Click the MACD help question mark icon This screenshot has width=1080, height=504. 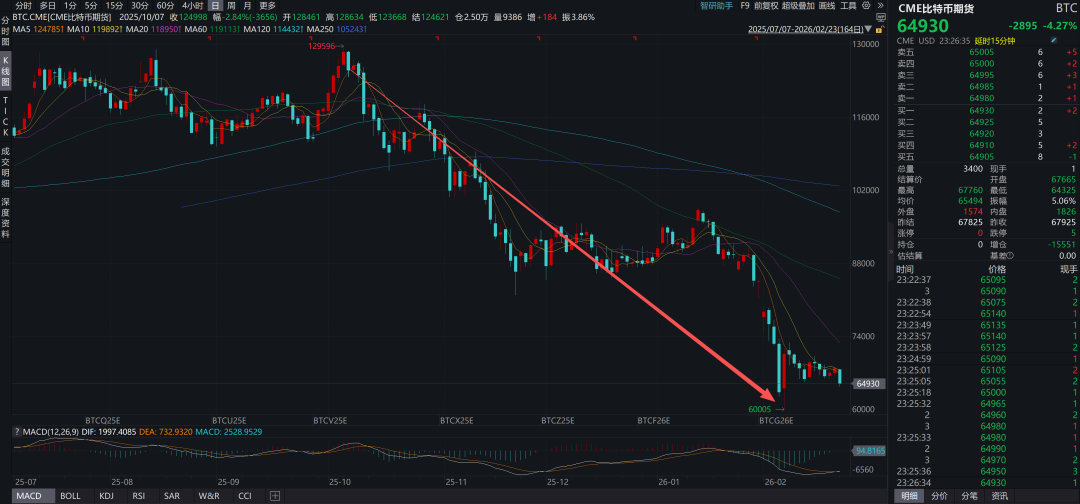pyautogui.click(x=17, y=432)
